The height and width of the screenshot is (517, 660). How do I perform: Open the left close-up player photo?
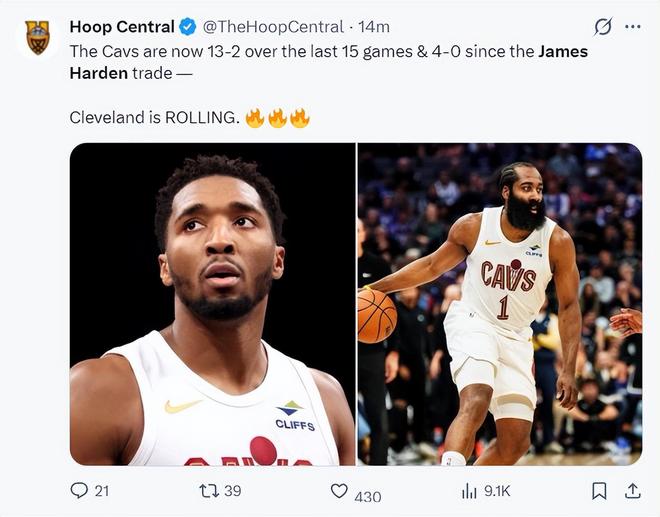click(x=212, y=304)
